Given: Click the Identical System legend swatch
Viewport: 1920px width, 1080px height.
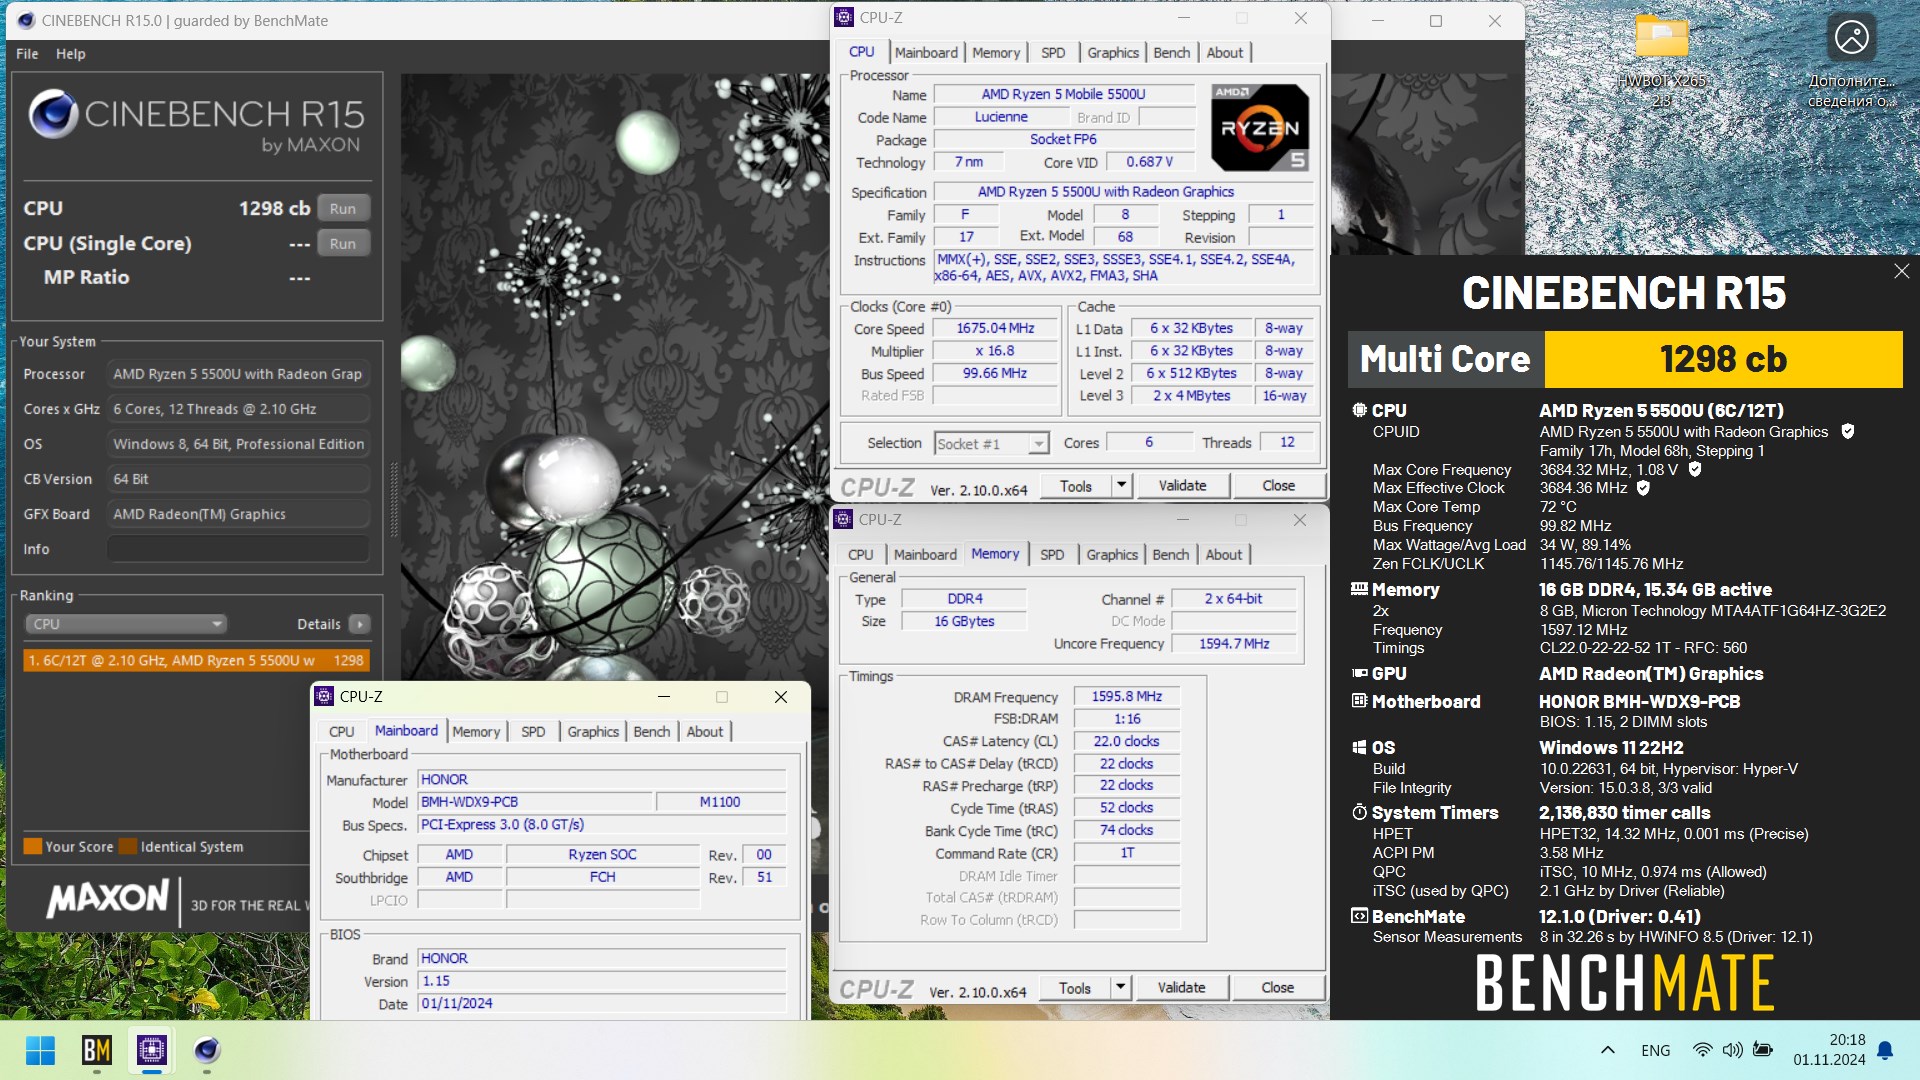Looking at the screenshot, I should point(128,846).
